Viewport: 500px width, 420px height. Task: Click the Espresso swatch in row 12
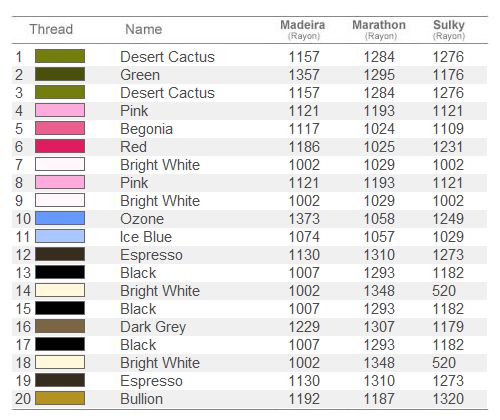60,254
